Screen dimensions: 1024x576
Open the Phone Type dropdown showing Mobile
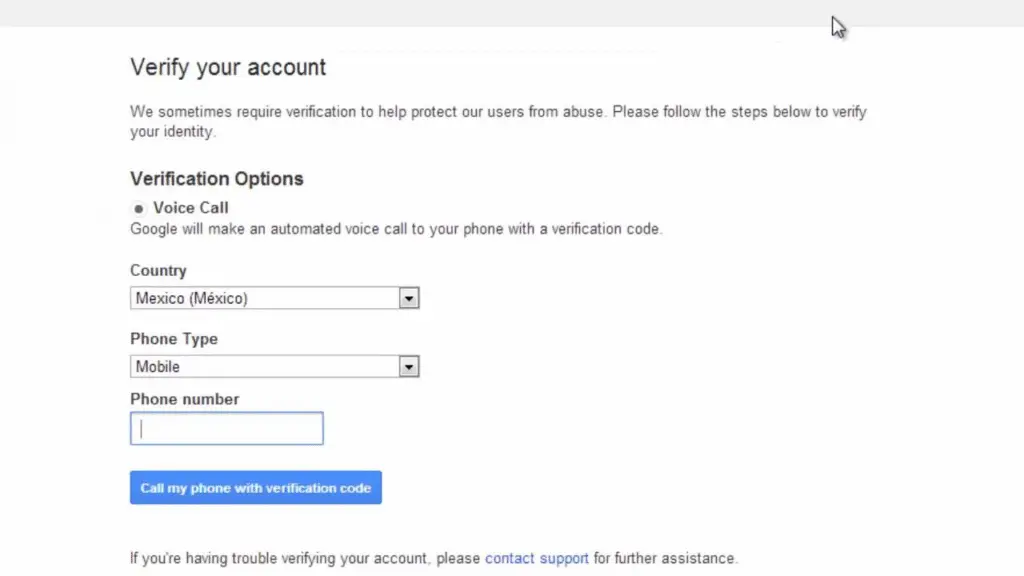(x=274, y=366)
